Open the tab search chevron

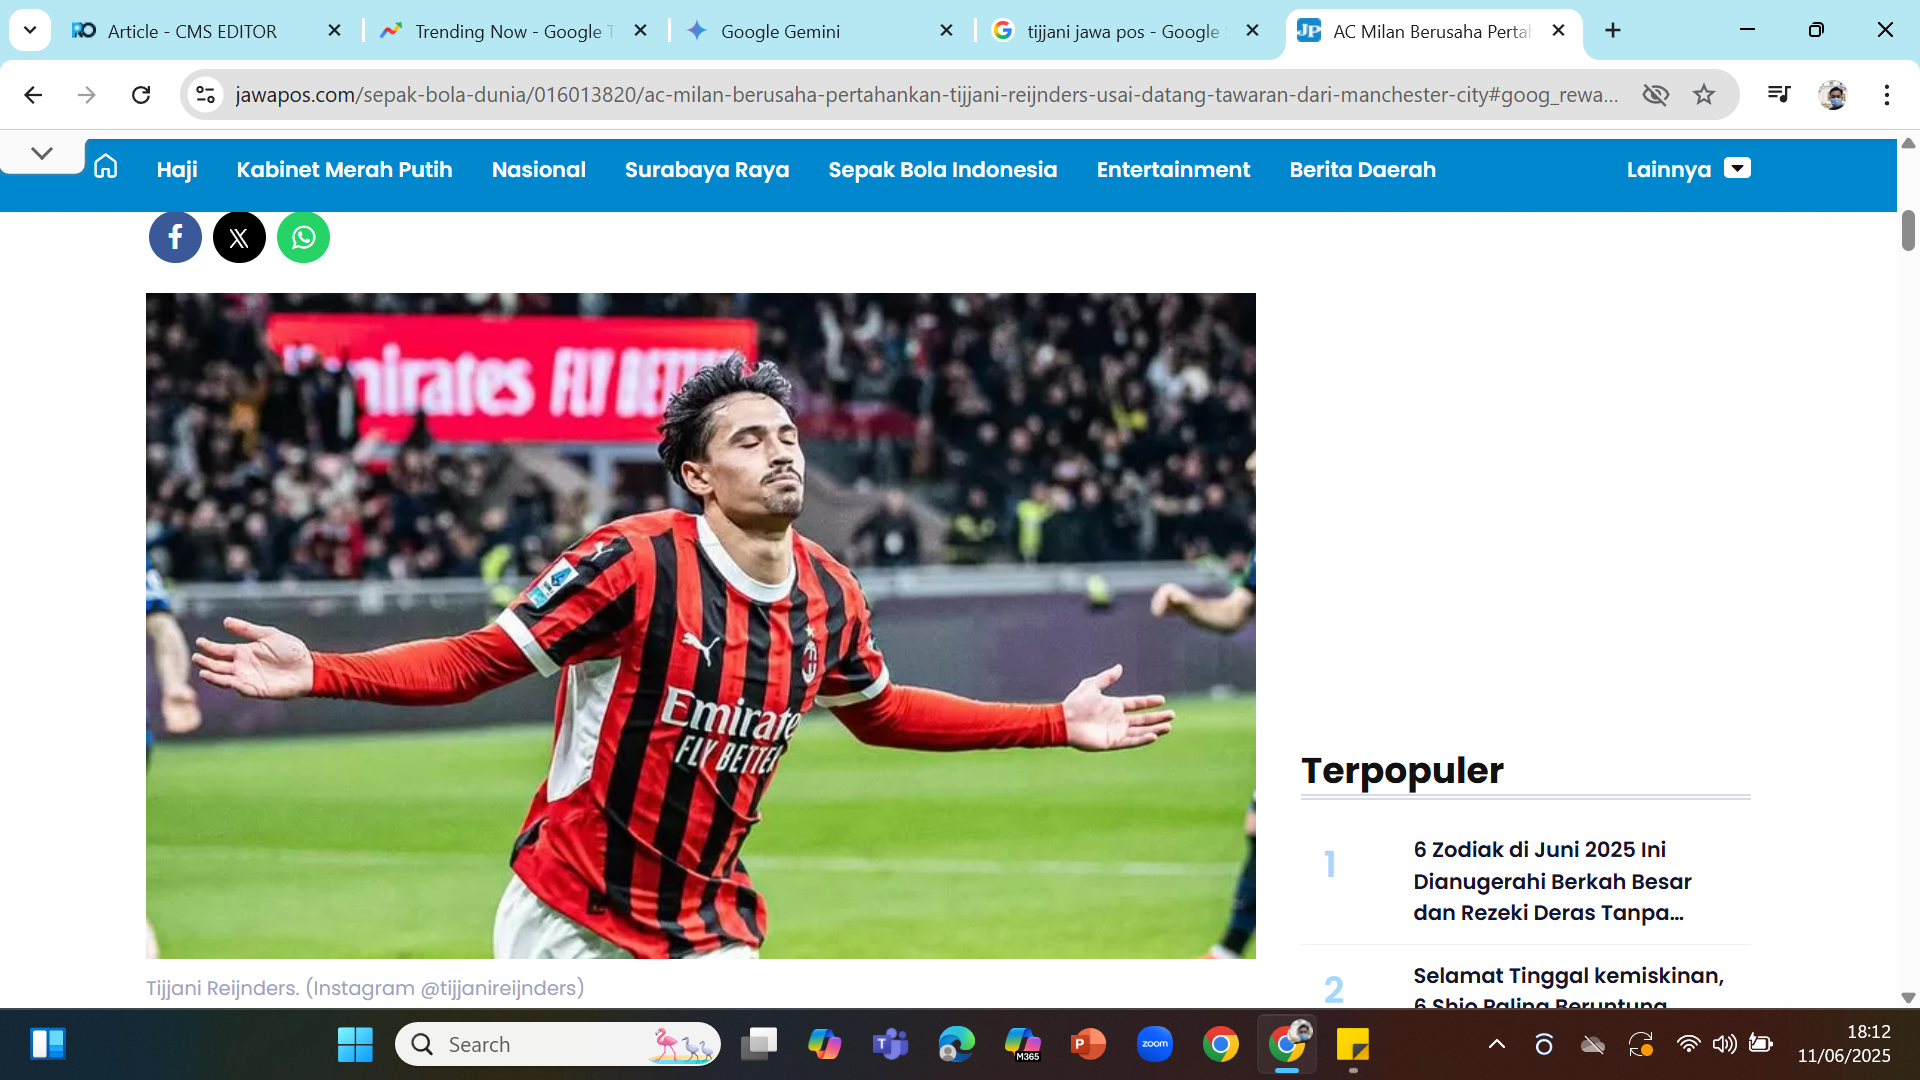pyautogui.click(x=30, y=30)
